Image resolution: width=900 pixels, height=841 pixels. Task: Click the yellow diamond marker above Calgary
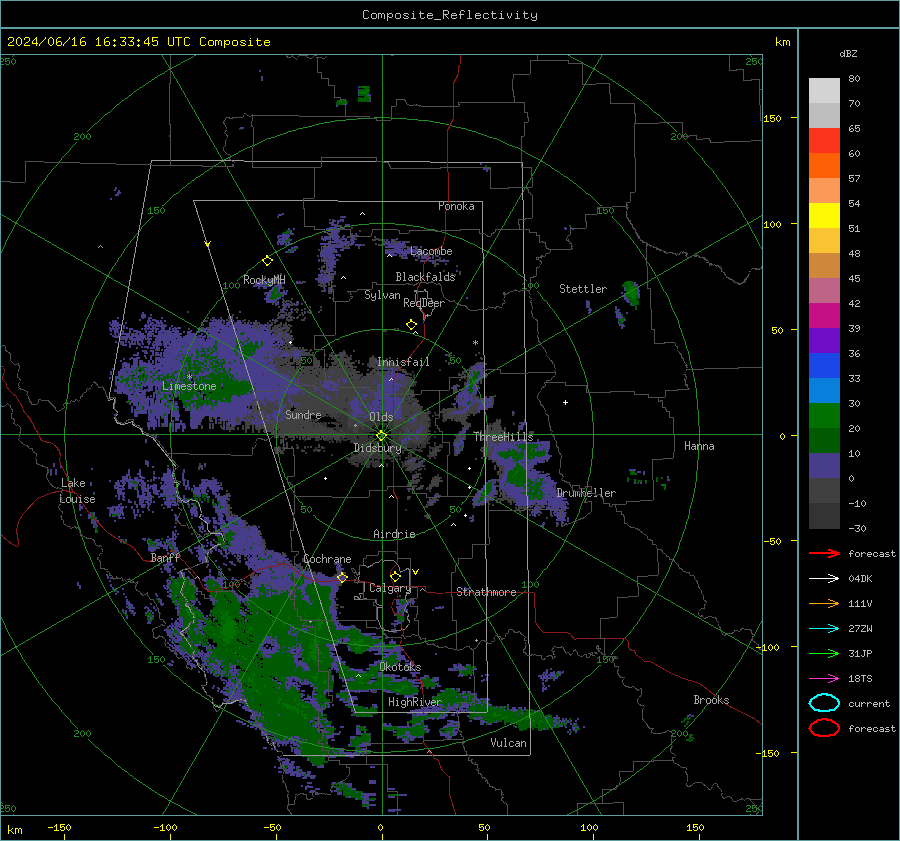pyautogui.click(x=395, y=576)
